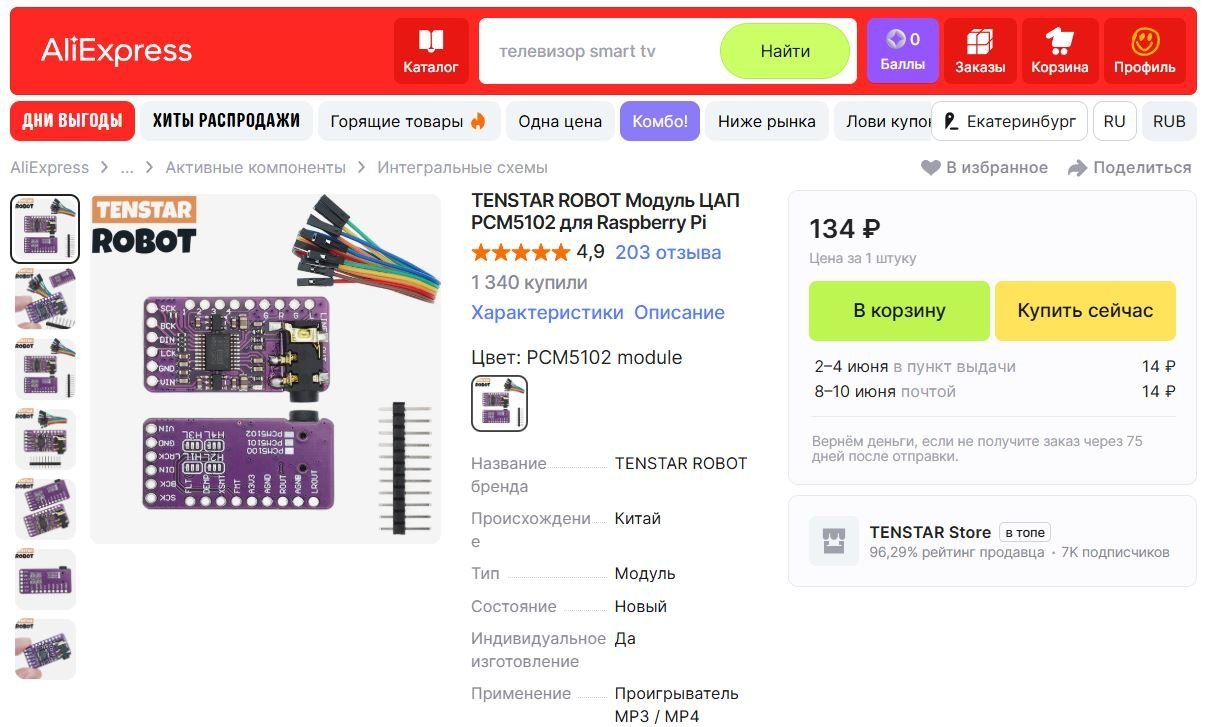Click the Купить сейчас button
Viewport: 1215px width, 727px height.
[x=1085, y=311]
